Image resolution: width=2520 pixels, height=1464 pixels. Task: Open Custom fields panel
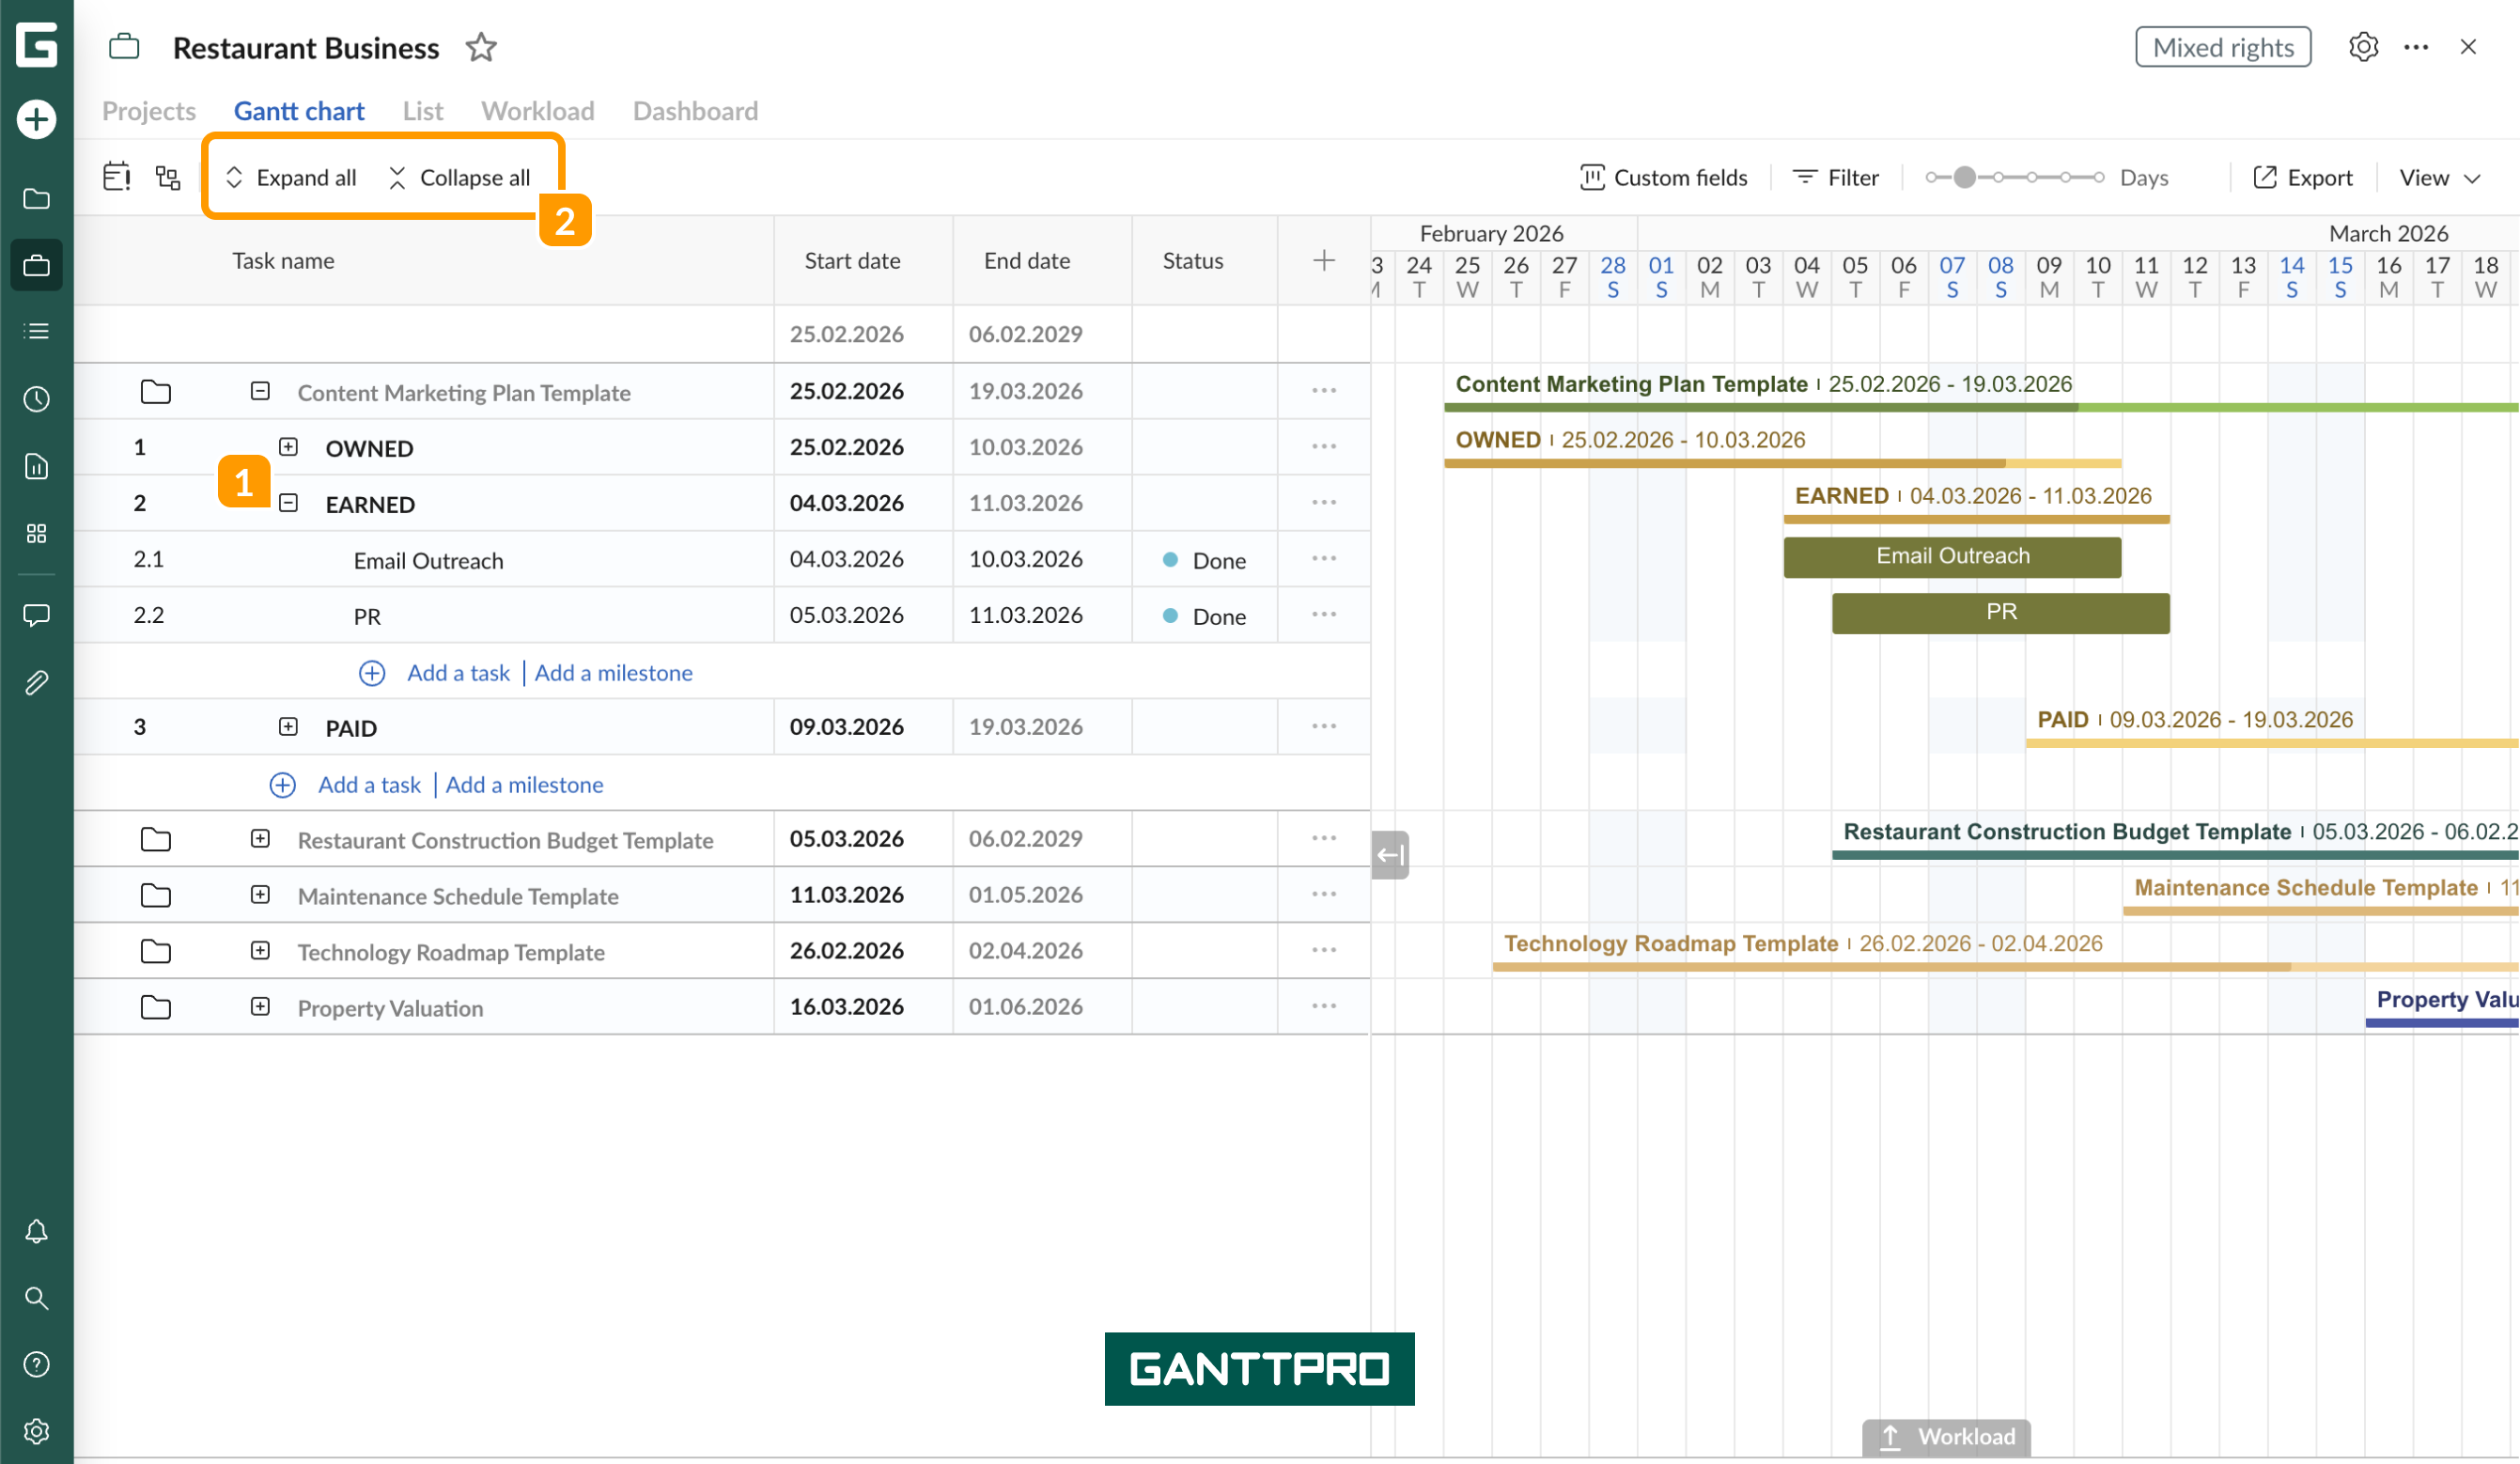1664,178
